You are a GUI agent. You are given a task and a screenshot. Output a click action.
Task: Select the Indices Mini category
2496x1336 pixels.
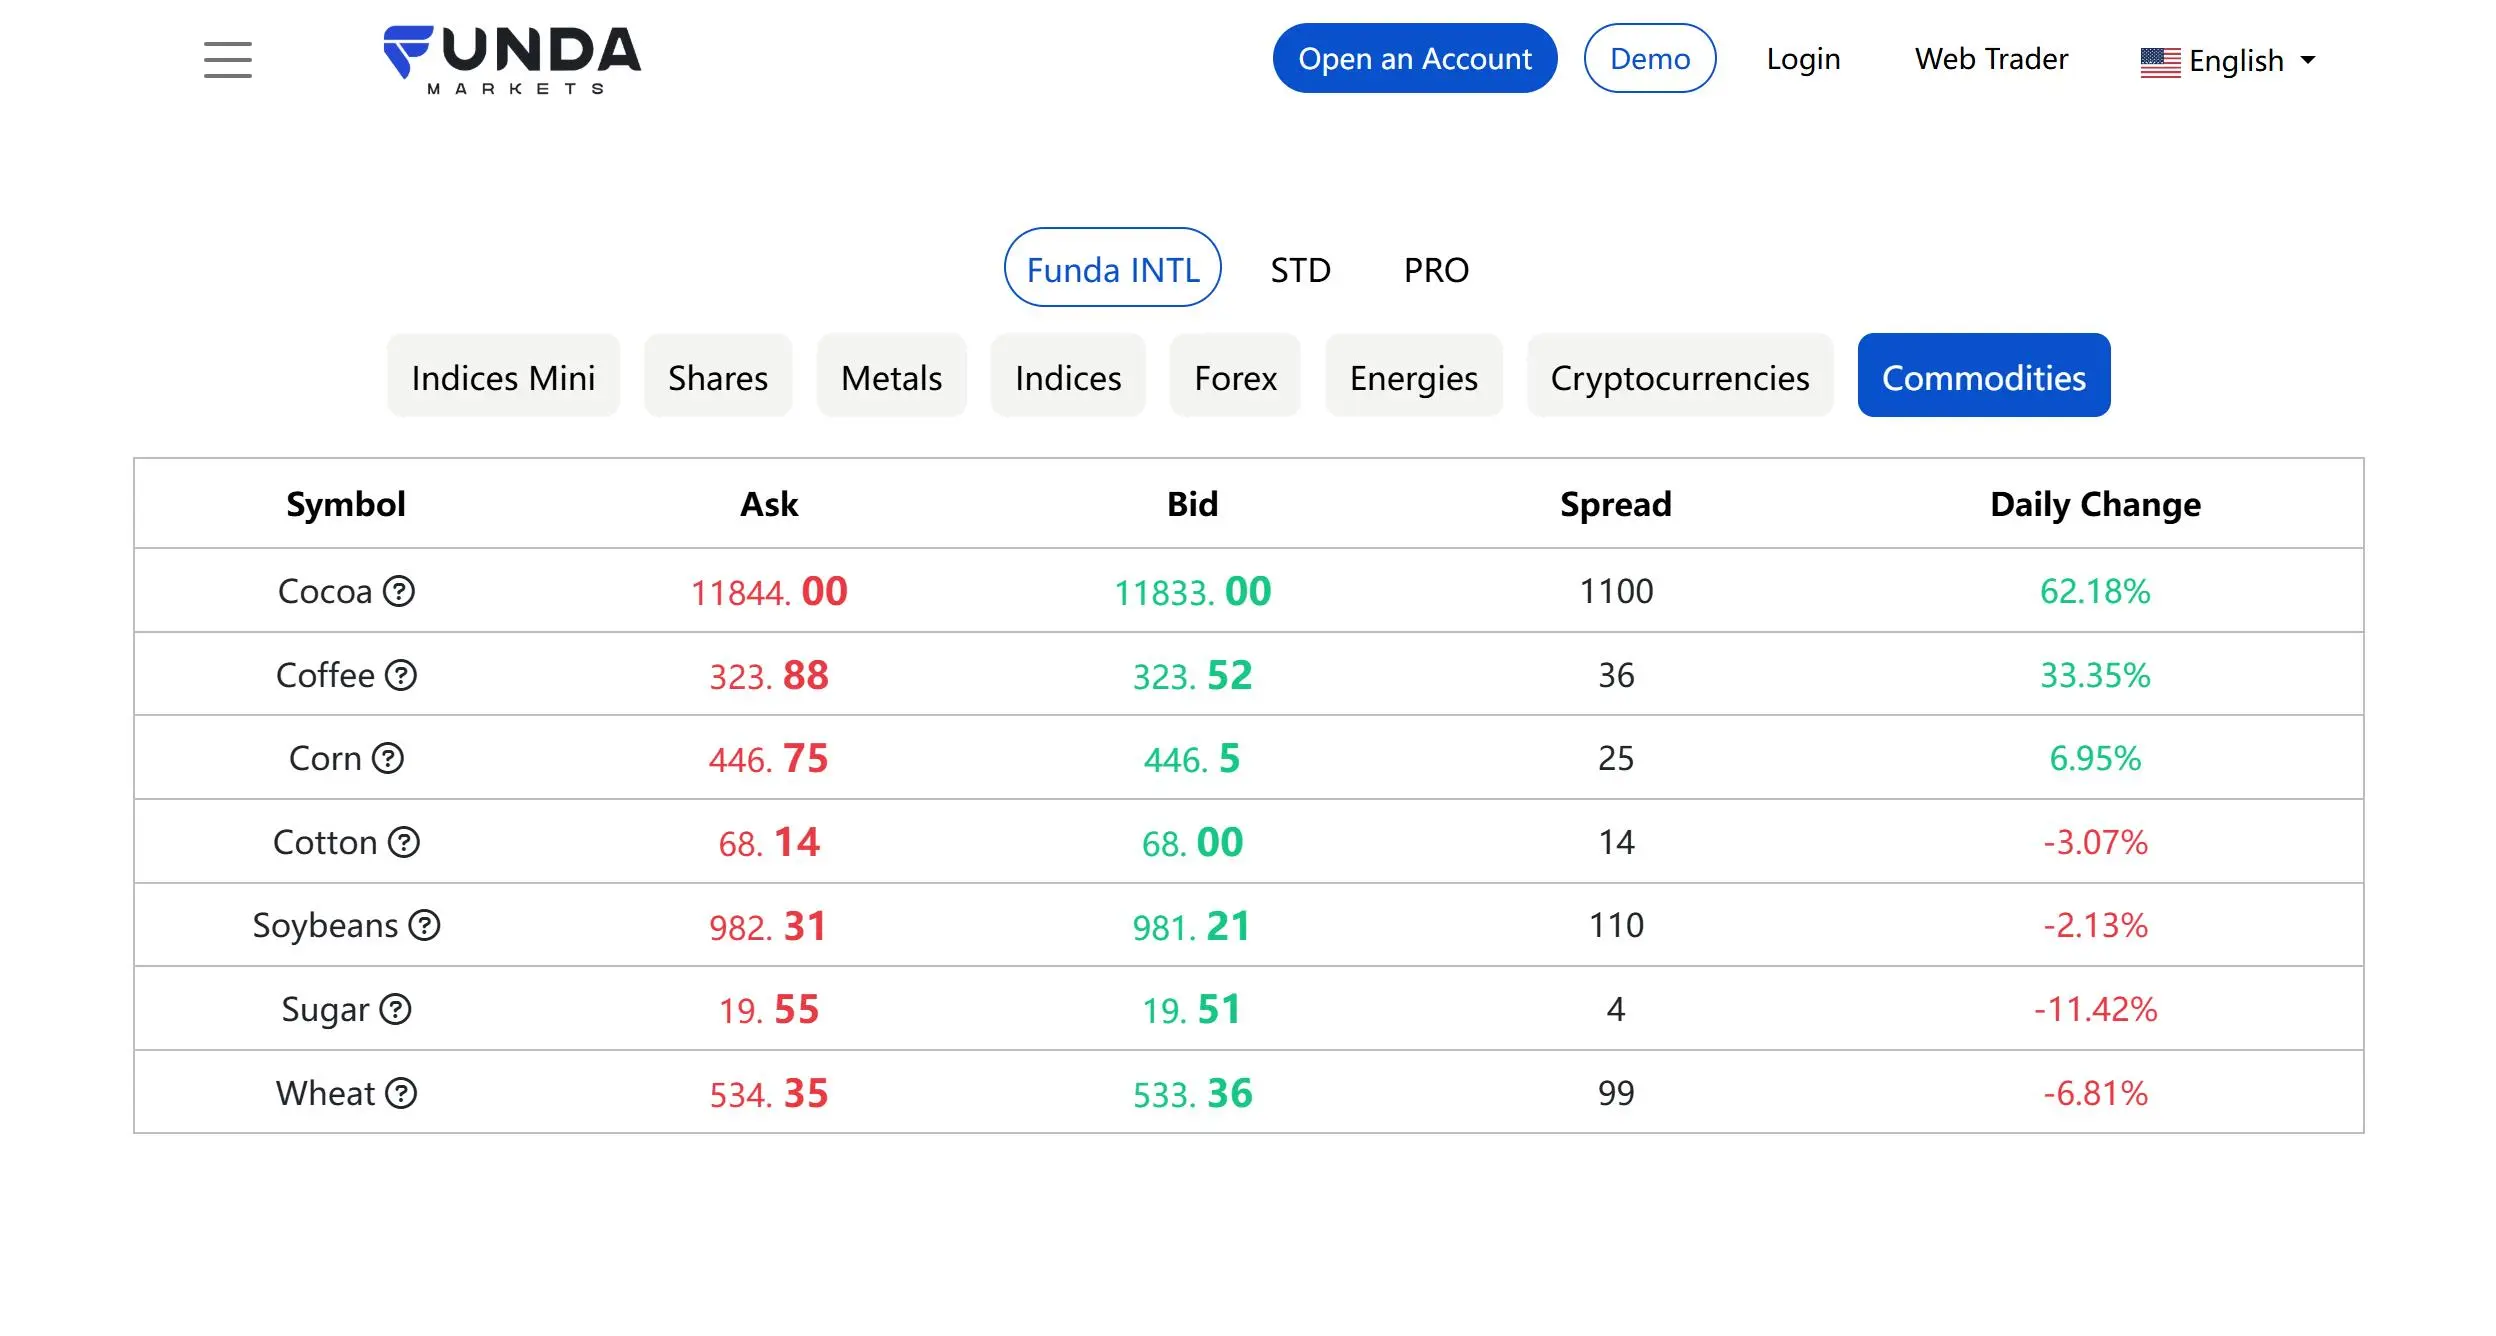click(x=503, y=376)
